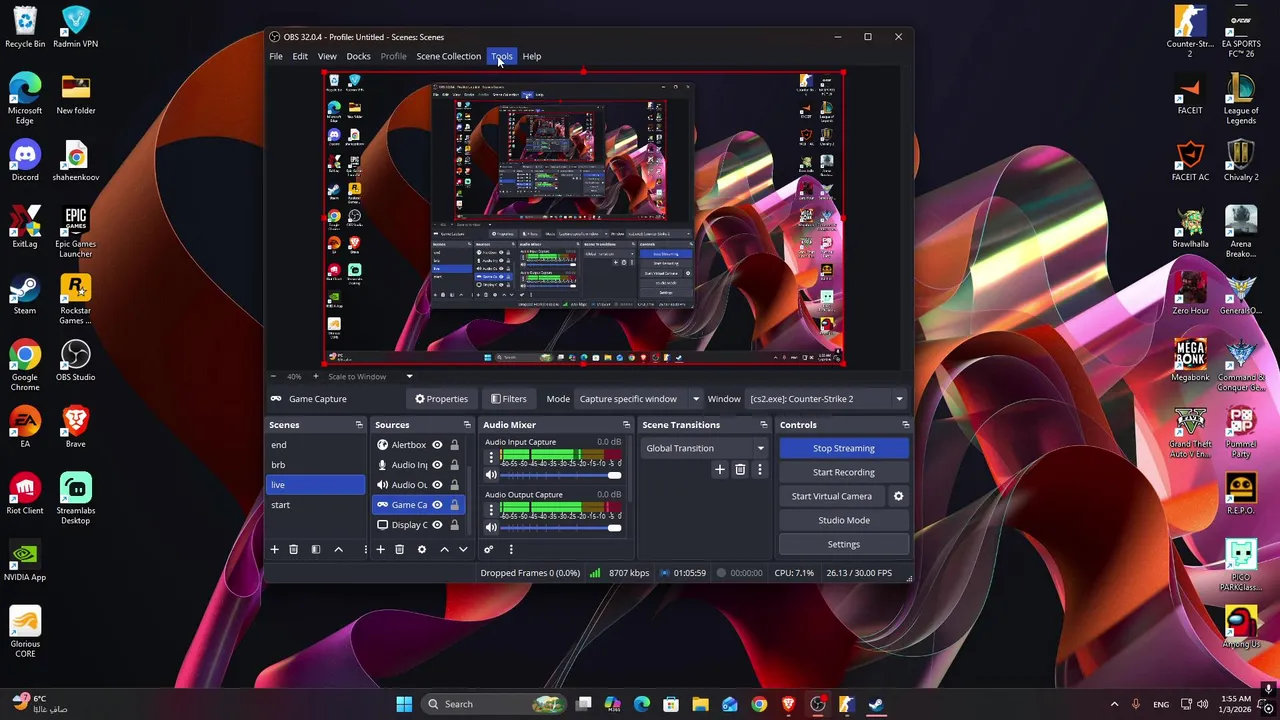
Task: Move the selected source up
Action: click(x=444, y=549)
